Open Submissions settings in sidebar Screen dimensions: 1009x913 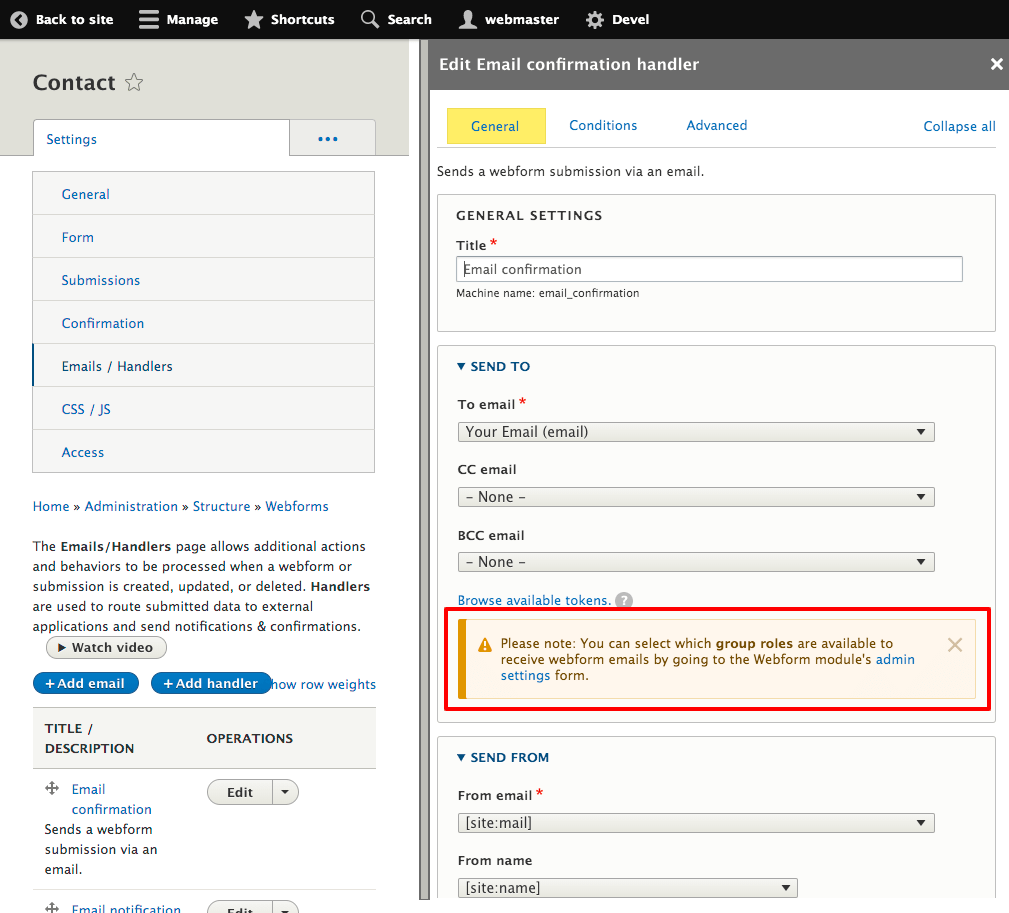point(203,280)
